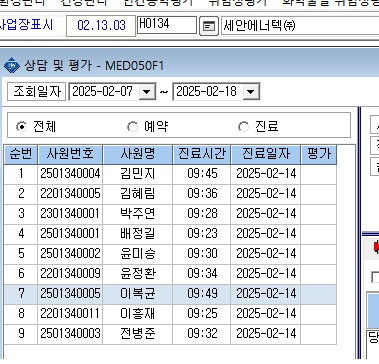Select the 예약 radio button
This screenshot has width=379, height=364.
pyautogui.click(x=132, y=127)
